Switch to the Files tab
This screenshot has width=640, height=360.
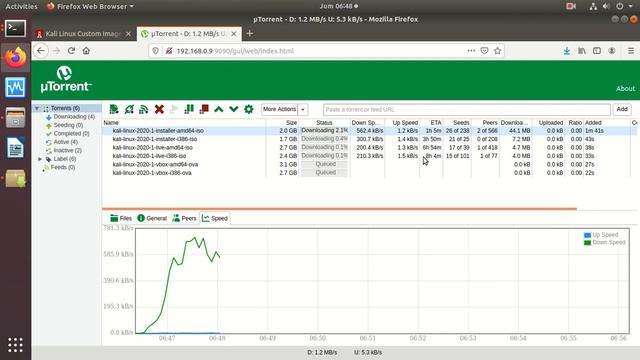(x=121, y=218)
